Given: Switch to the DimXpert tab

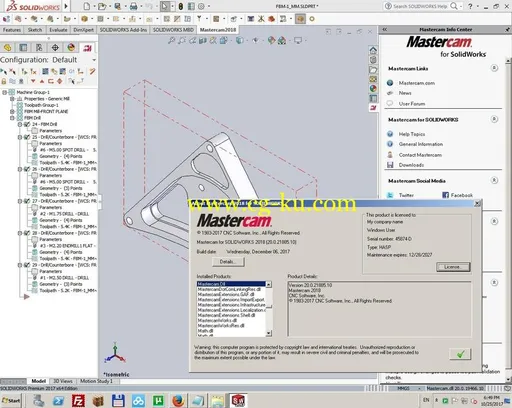Looking at the screenshot, I should pos(83,30).
